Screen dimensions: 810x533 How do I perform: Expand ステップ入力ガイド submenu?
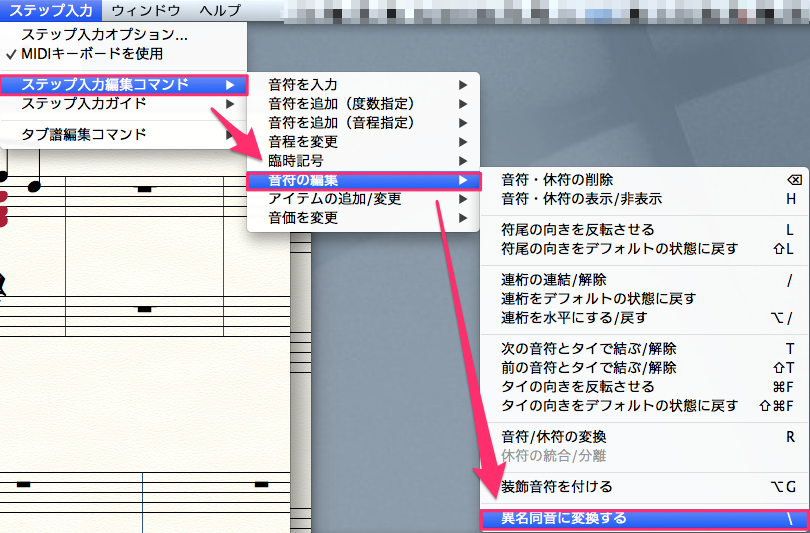pyautogui.click(x=123, y=104)
